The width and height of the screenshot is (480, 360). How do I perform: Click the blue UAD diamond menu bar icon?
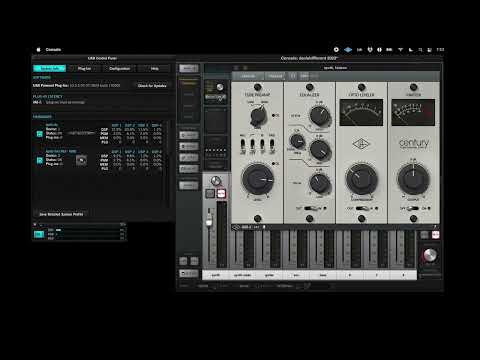pyautogui.click(x=348, y=50)
